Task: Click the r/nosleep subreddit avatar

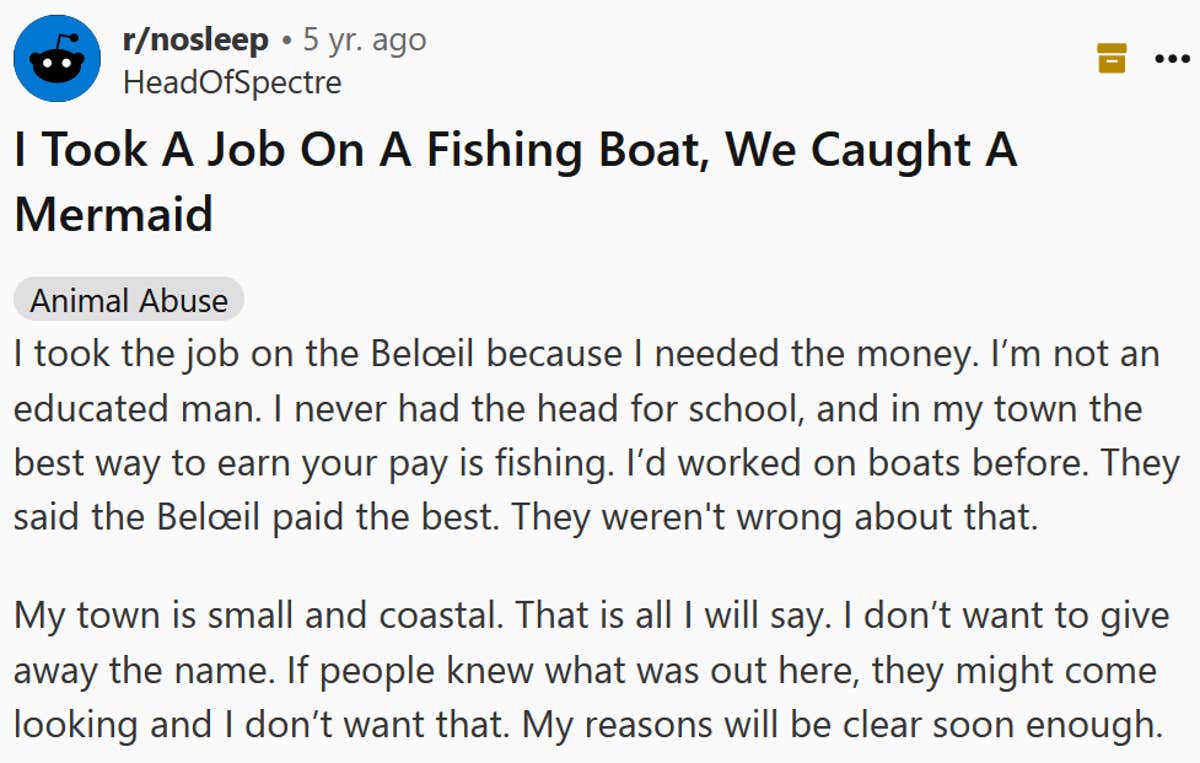Action: (57, 58)
